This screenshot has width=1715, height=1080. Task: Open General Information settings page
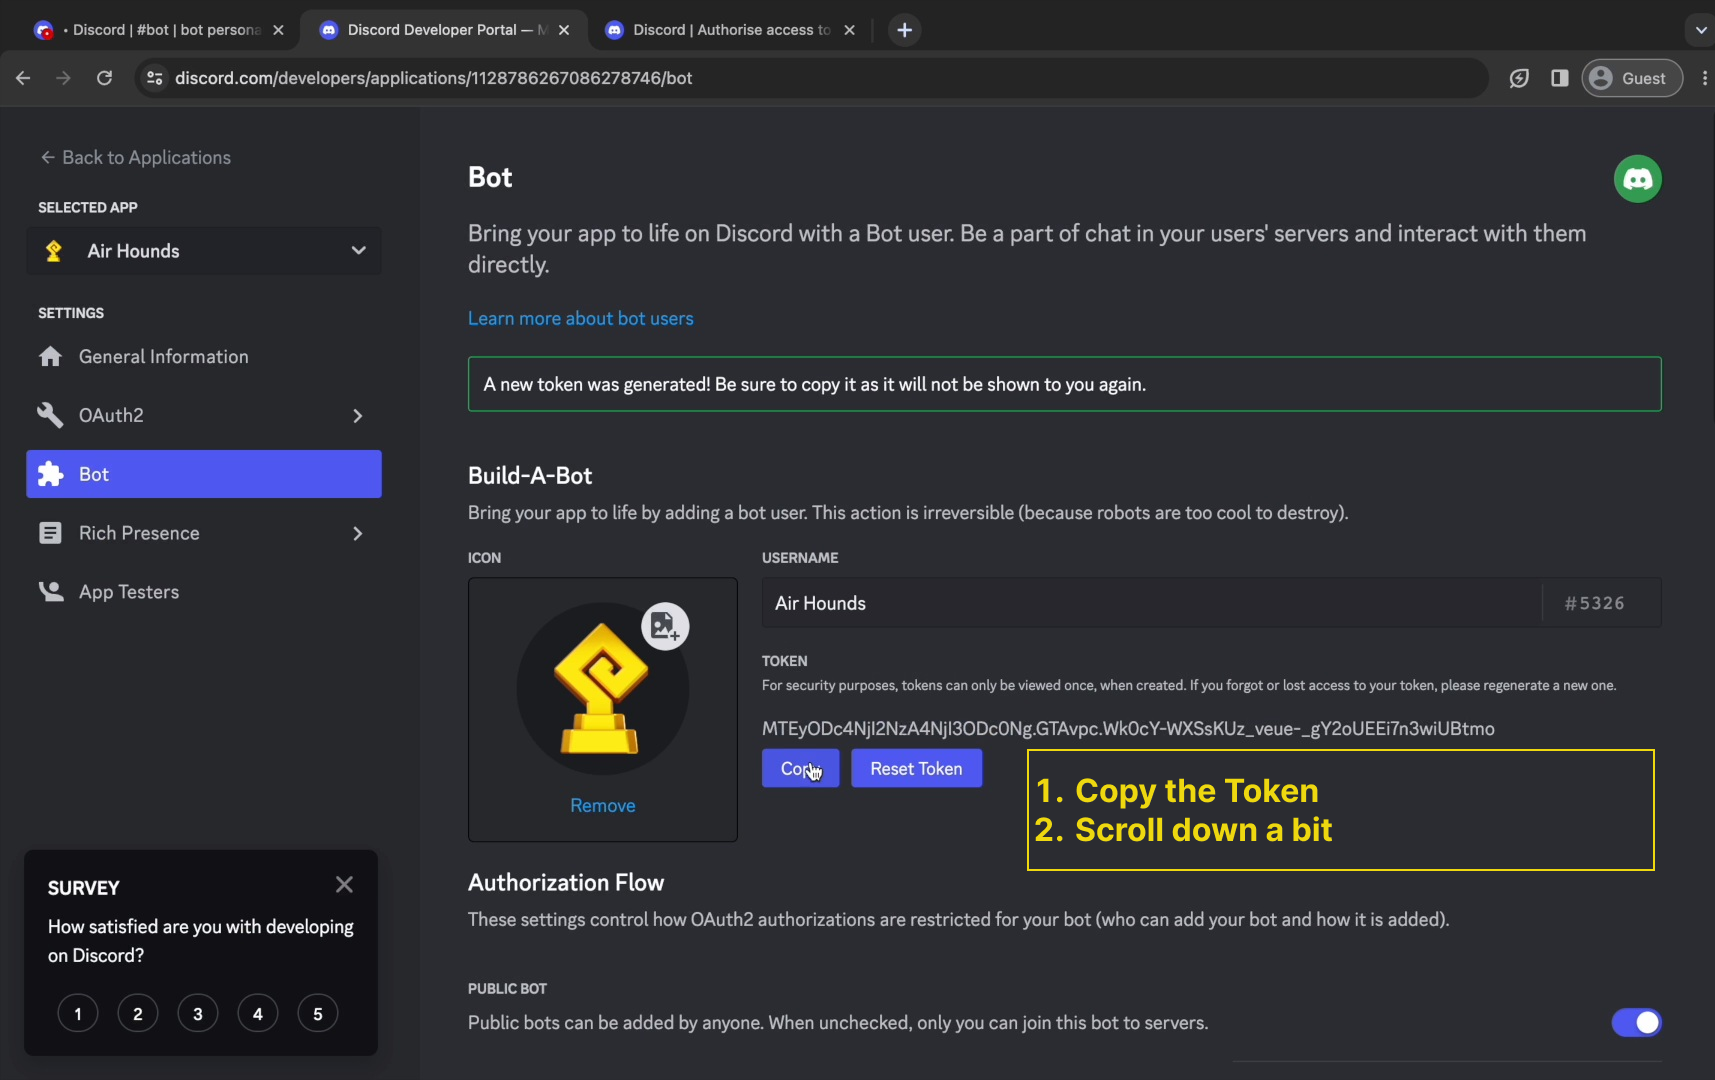(x=163, y=357)
